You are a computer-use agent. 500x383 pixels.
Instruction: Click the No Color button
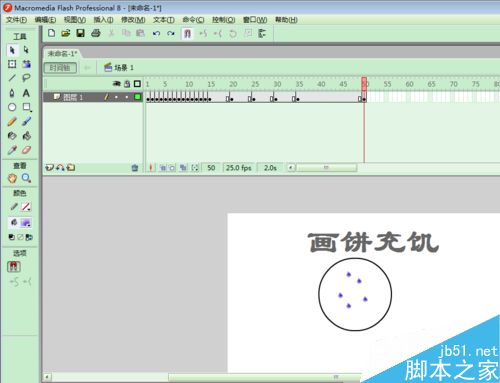click(x=20, y=237)
